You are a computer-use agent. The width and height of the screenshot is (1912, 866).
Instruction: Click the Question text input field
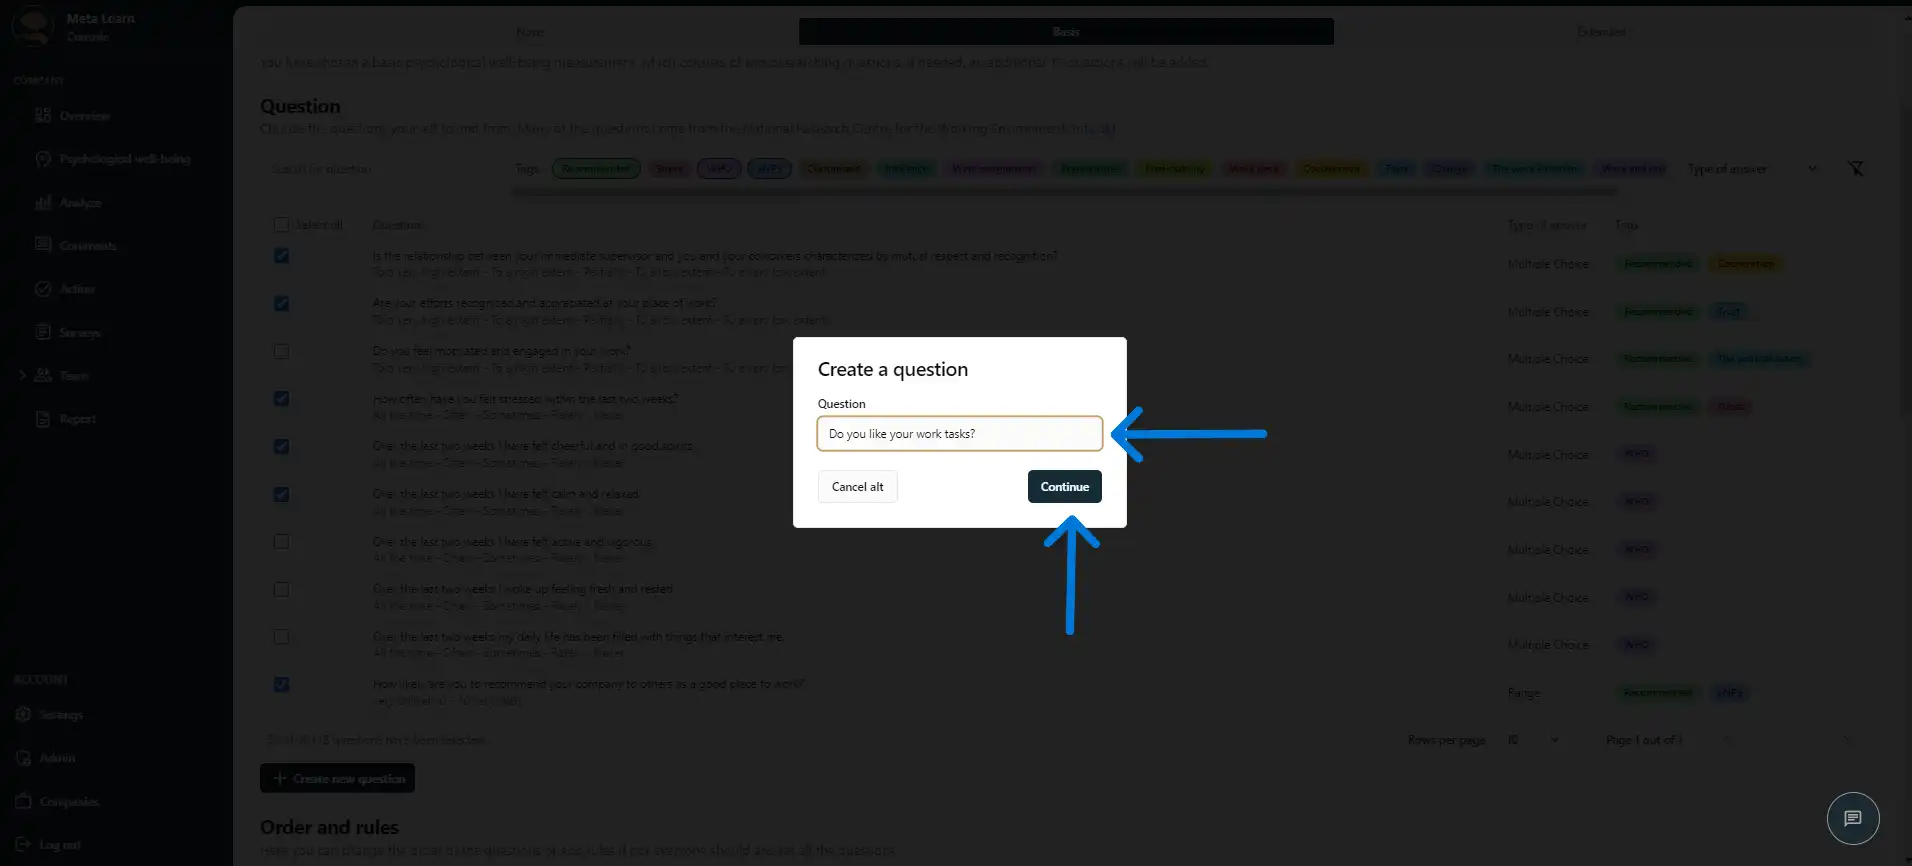pyautogui.click(x=959, y=434)
